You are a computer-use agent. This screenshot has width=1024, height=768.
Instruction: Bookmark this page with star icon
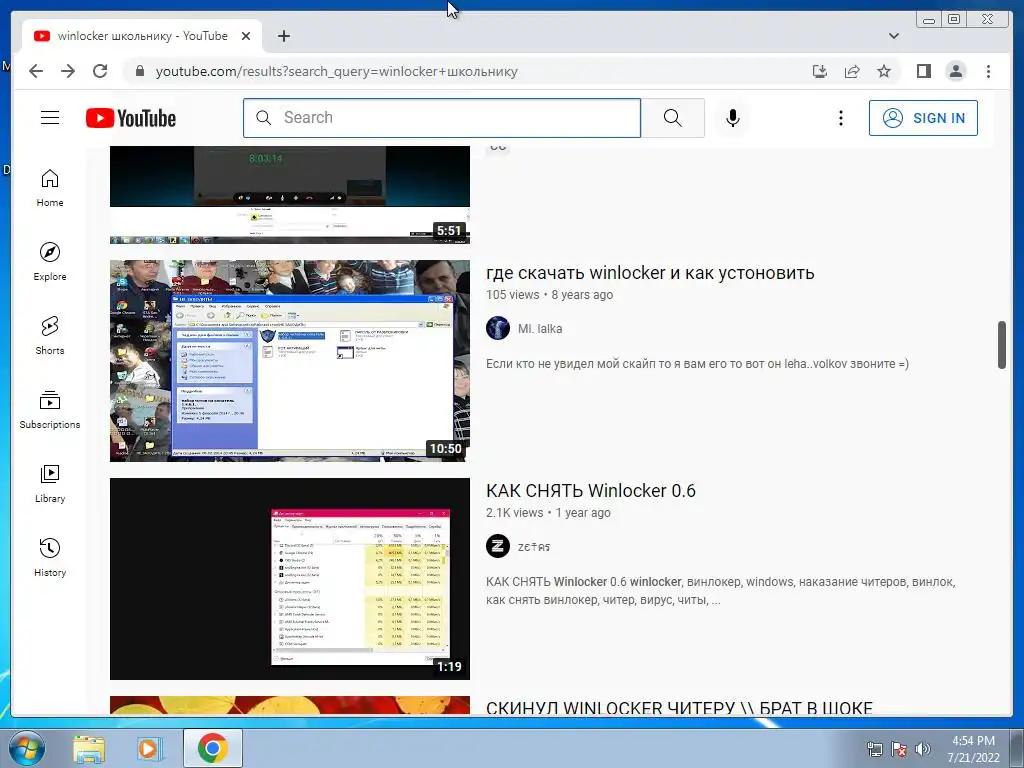point(884,71)
